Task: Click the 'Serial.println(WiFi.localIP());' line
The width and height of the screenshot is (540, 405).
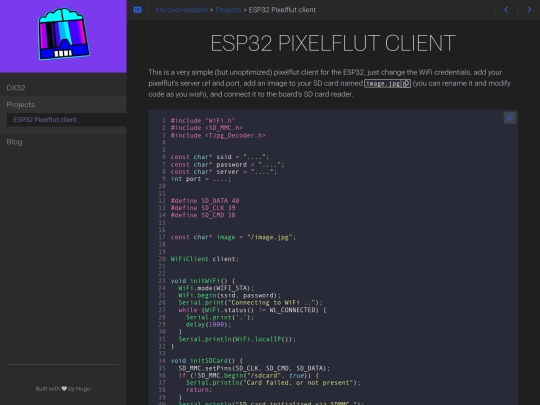Action: (x=237, y=339)
